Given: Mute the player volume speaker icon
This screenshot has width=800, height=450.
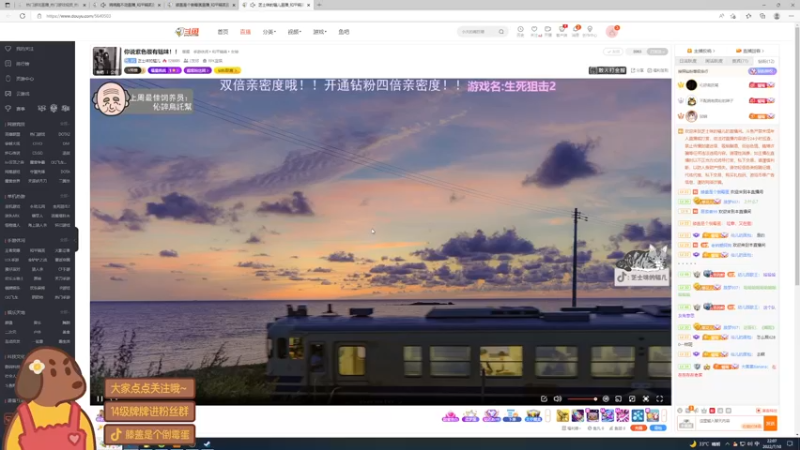Looking at the screenshot, I should pos(558,399).
